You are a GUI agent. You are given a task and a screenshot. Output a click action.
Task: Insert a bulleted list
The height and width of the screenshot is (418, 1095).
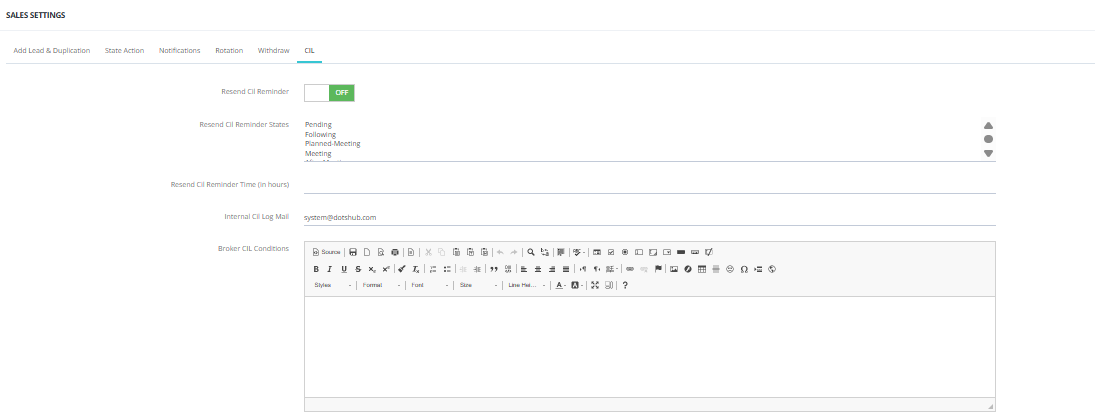click(x=447, y=269)
